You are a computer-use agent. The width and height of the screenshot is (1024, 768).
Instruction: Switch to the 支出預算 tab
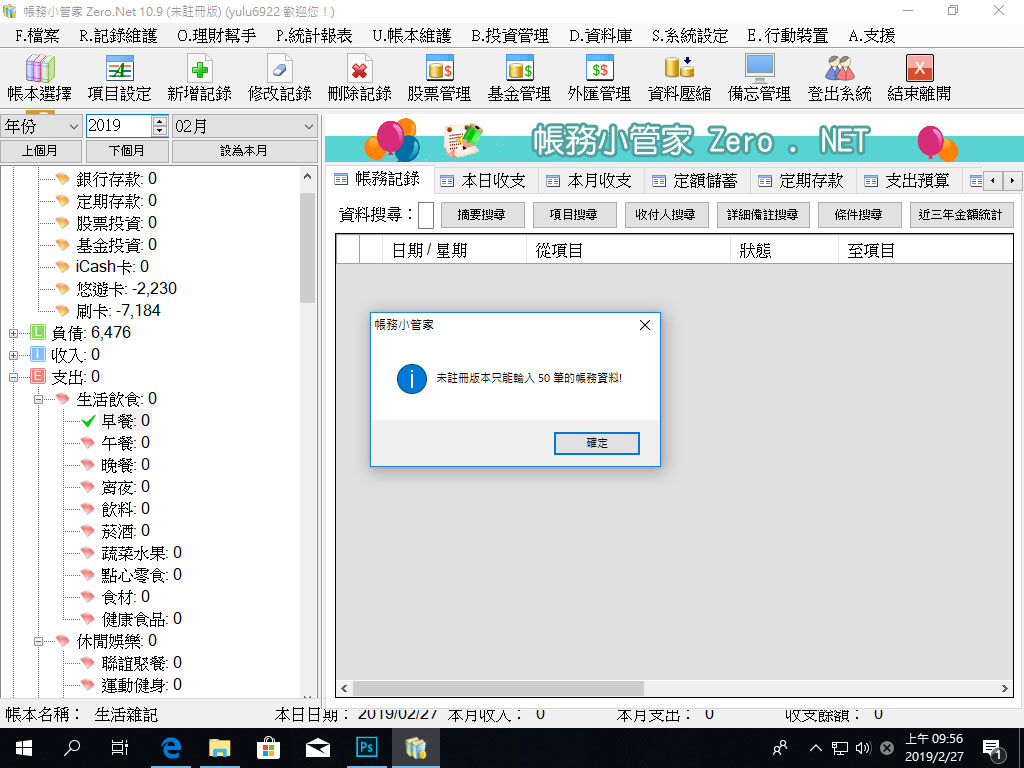coord(907,181)
